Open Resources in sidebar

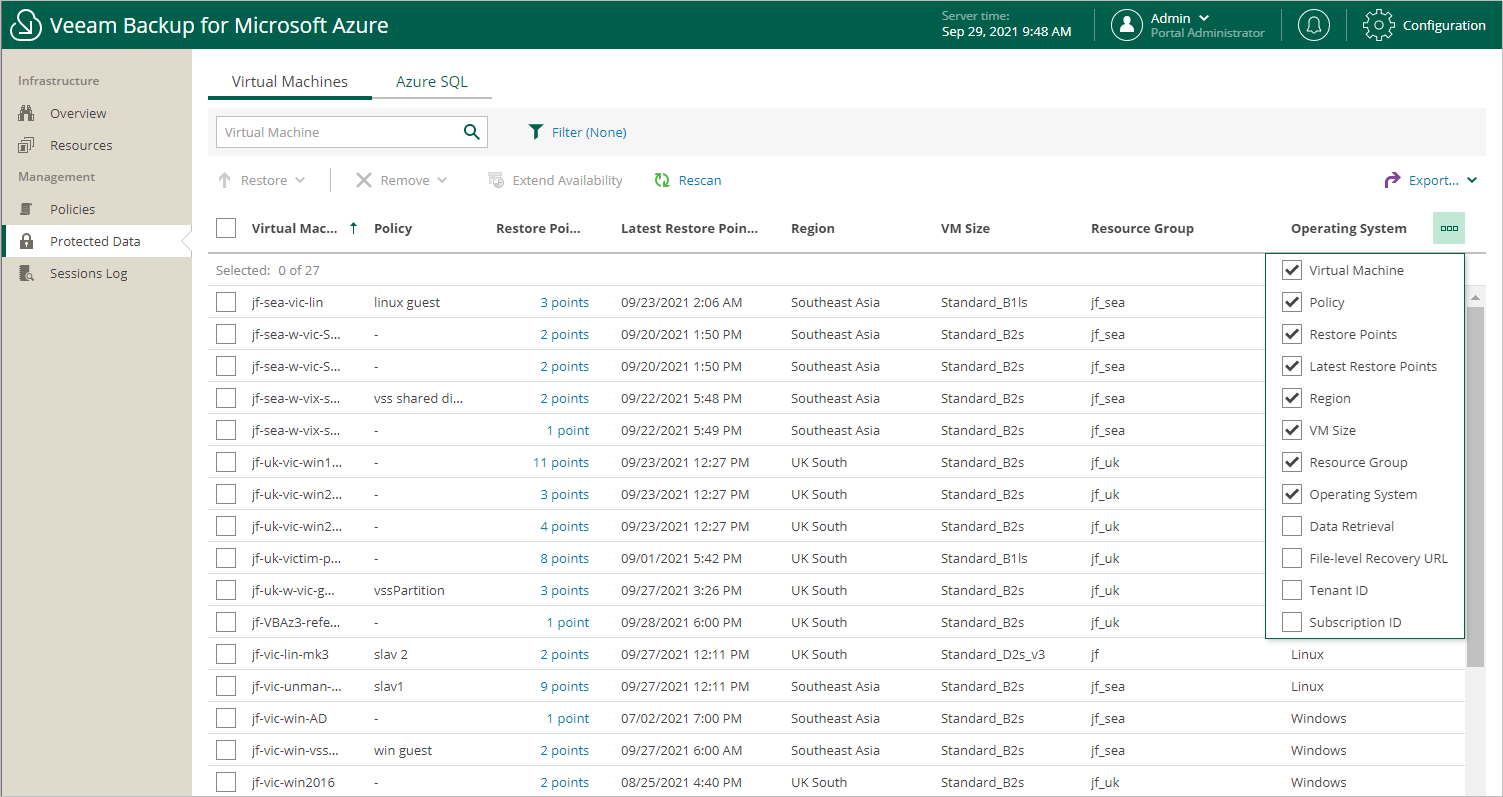(81, 145)
